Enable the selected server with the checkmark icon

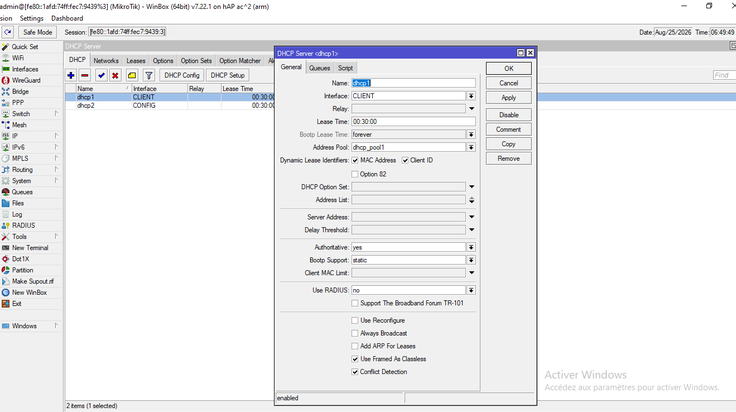click(101, 75)
